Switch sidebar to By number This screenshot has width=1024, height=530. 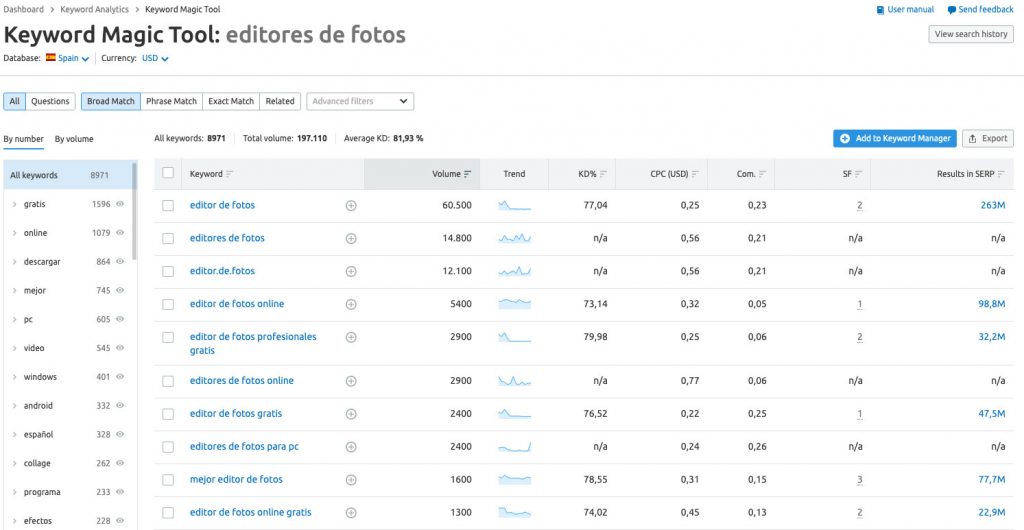tap(24, 139)
